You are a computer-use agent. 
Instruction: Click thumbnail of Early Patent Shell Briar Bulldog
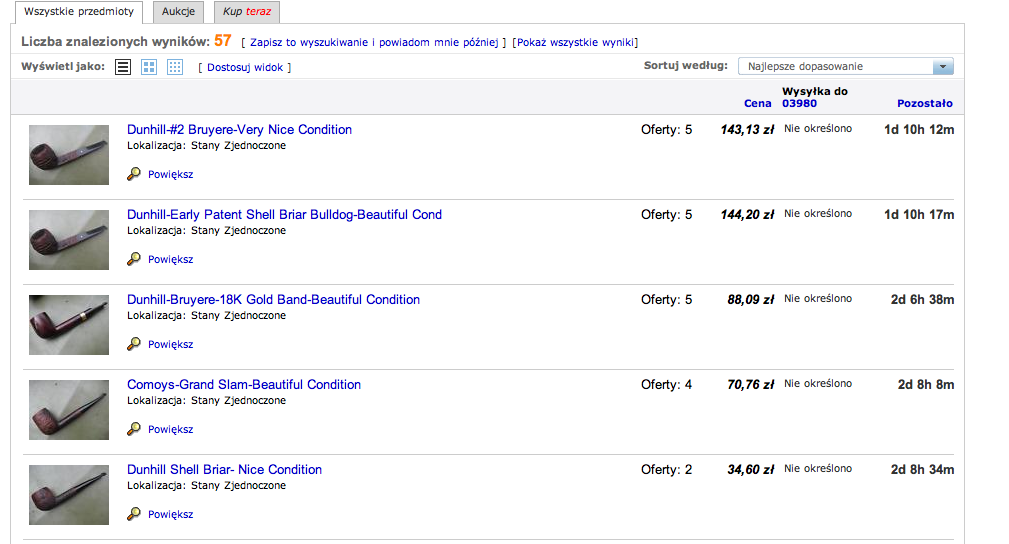69,239
